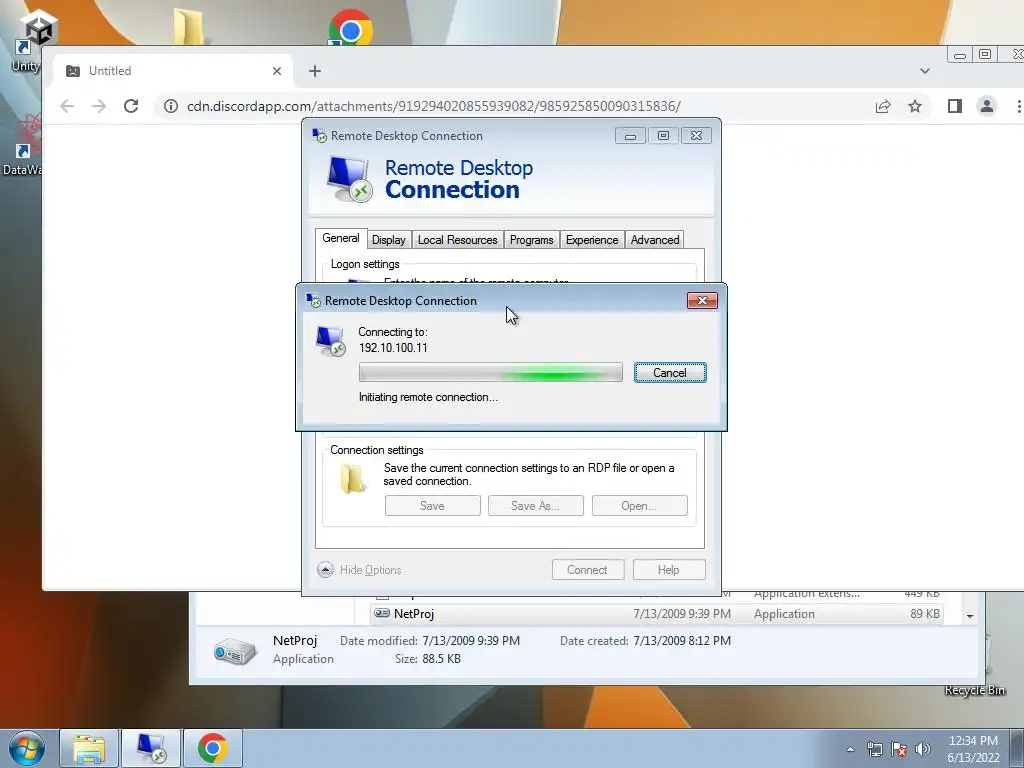Click the NetProj projector icon in details pane
This screenshot has width=1024, height=768.
pyautogui.click(x=234, y=651)
